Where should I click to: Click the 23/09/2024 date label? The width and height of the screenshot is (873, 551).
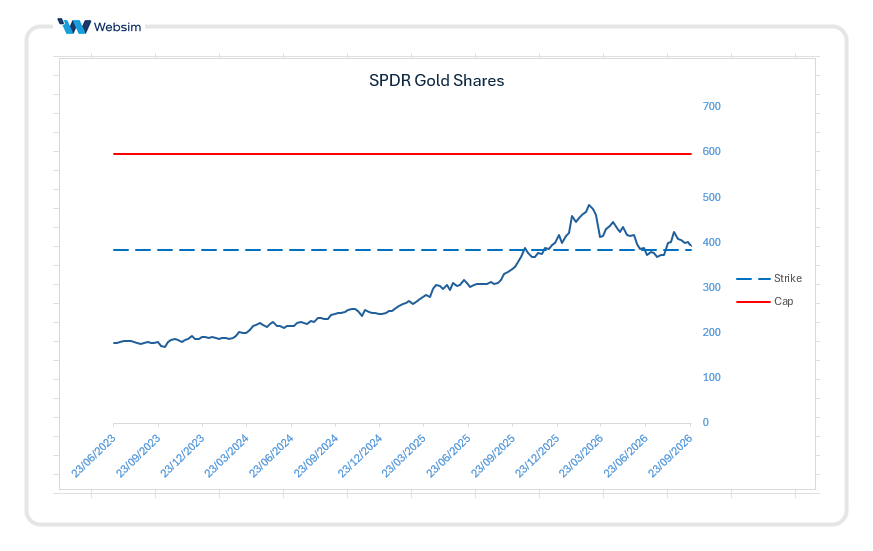pyautogui.click(x=316, y=456)
